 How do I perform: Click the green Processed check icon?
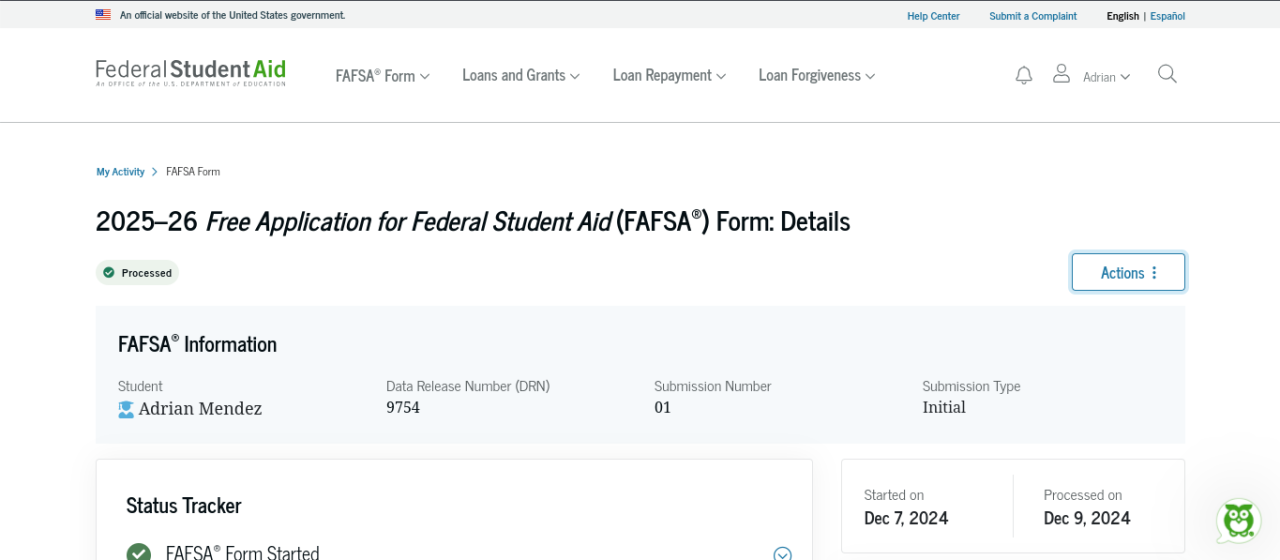pos(109,272)
